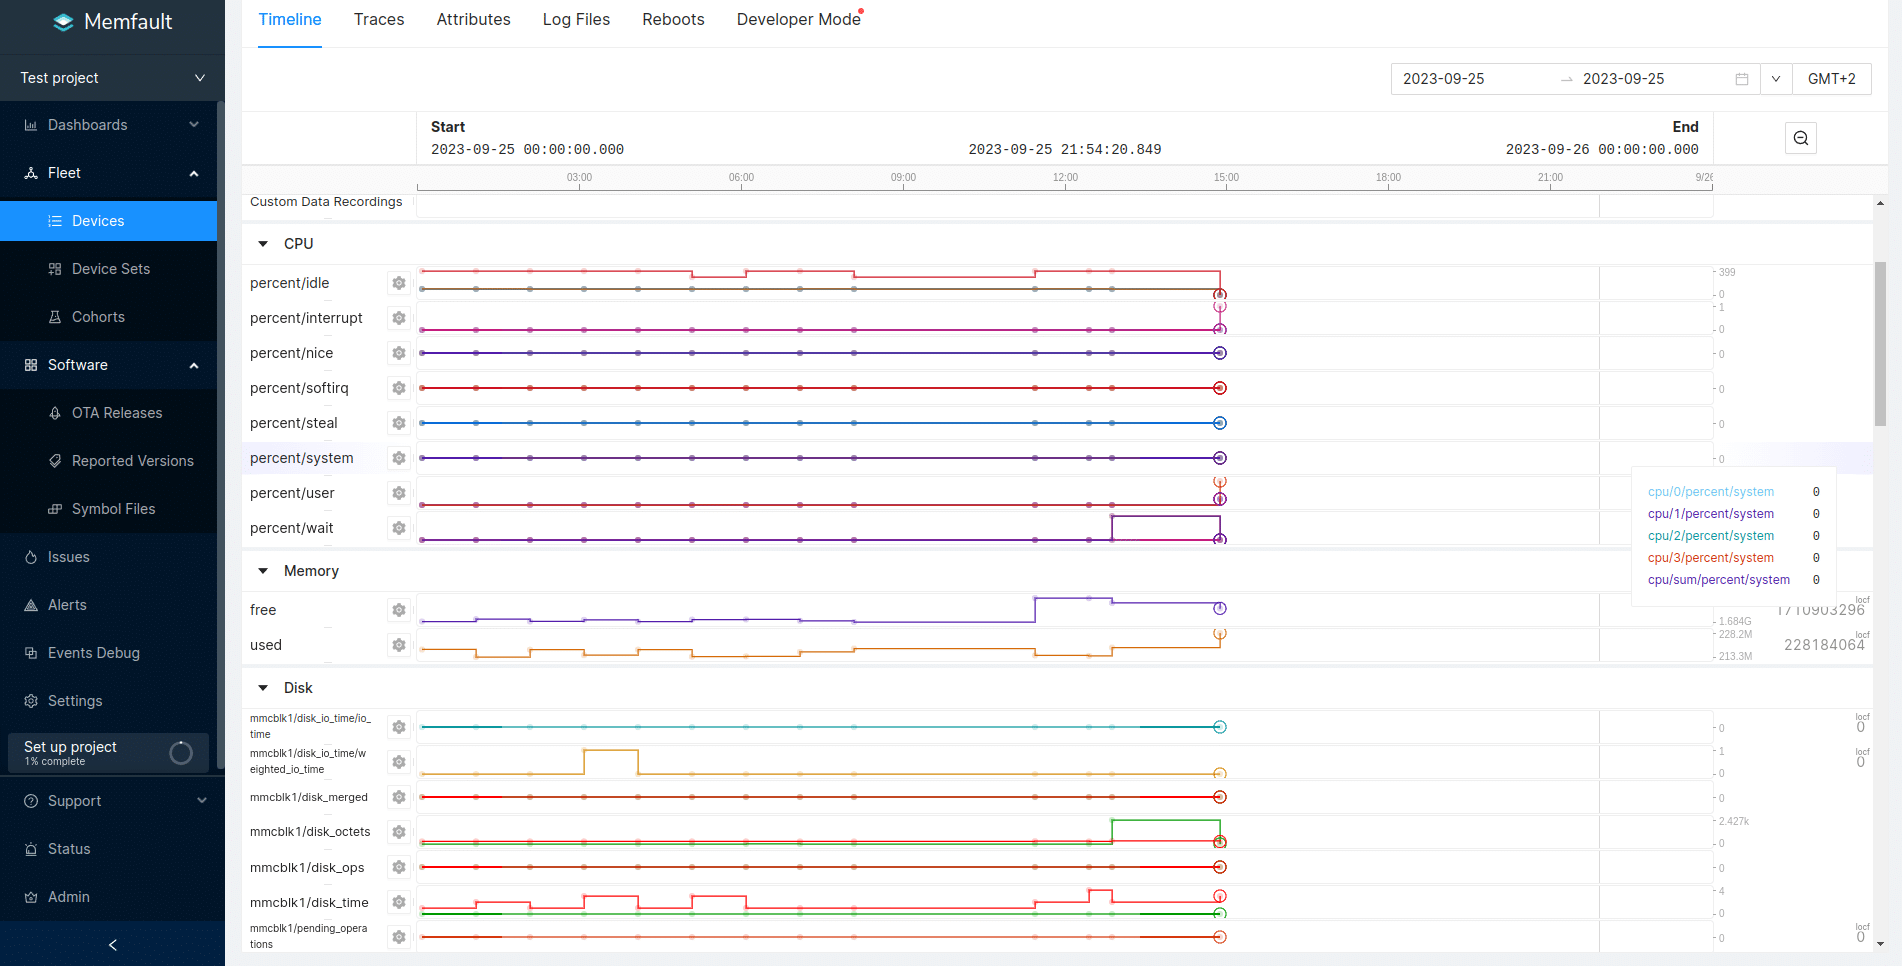Open Symbol Files page

(x=108, y=509)
